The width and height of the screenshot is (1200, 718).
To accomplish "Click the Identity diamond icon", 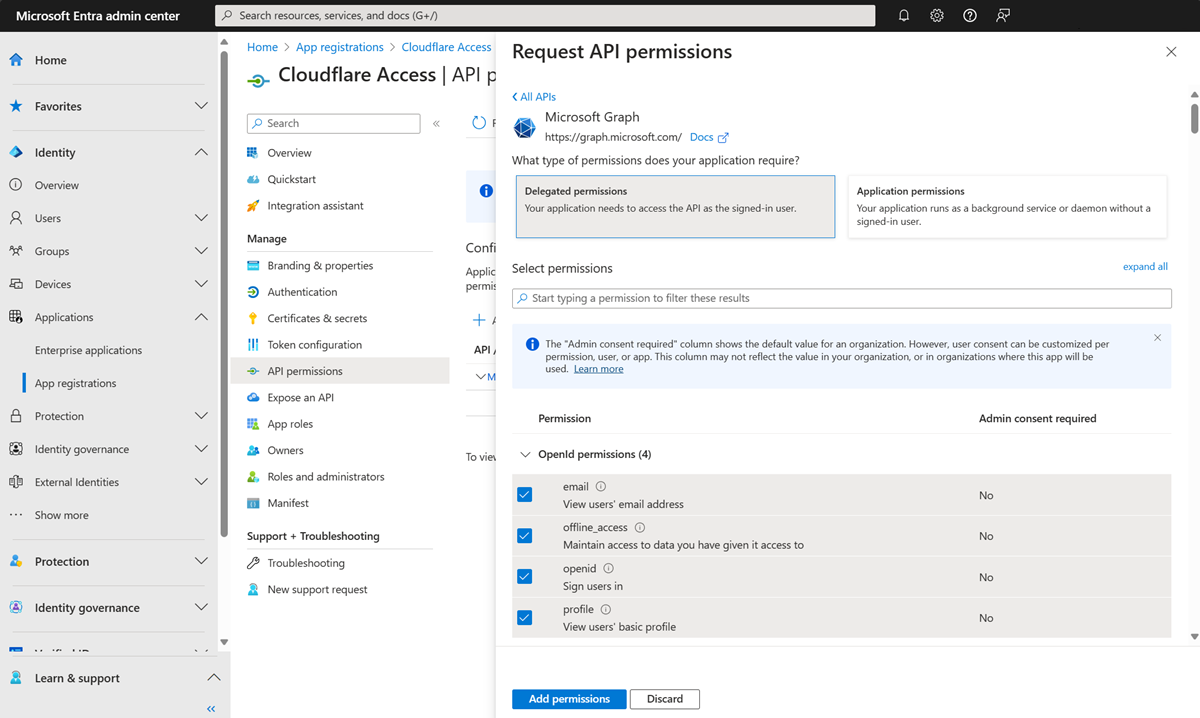I will coord(16,153).
